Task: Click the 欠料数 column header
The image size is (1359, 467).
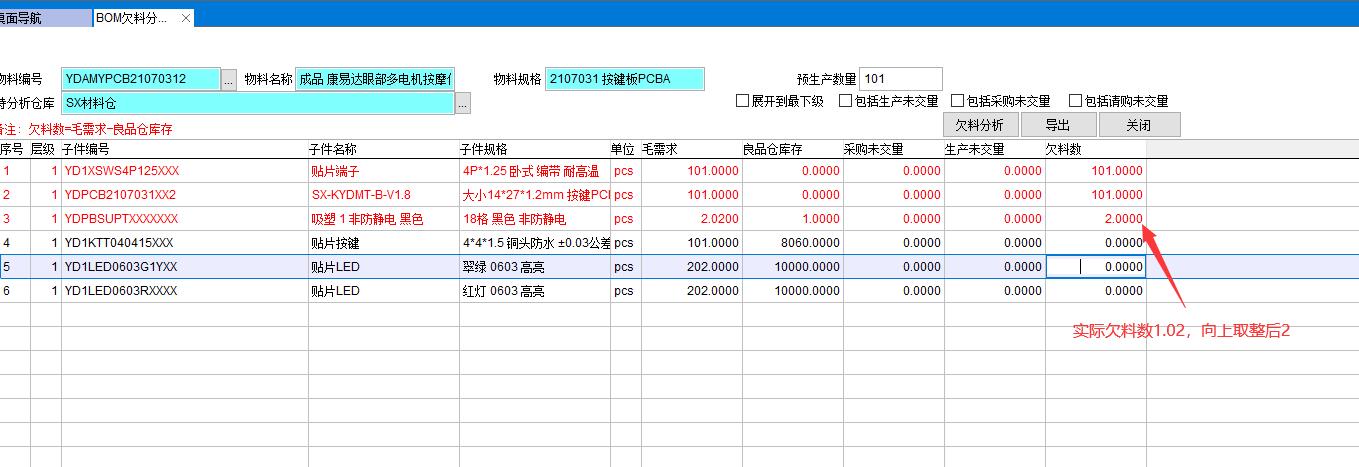Action: pos(1094,149)
